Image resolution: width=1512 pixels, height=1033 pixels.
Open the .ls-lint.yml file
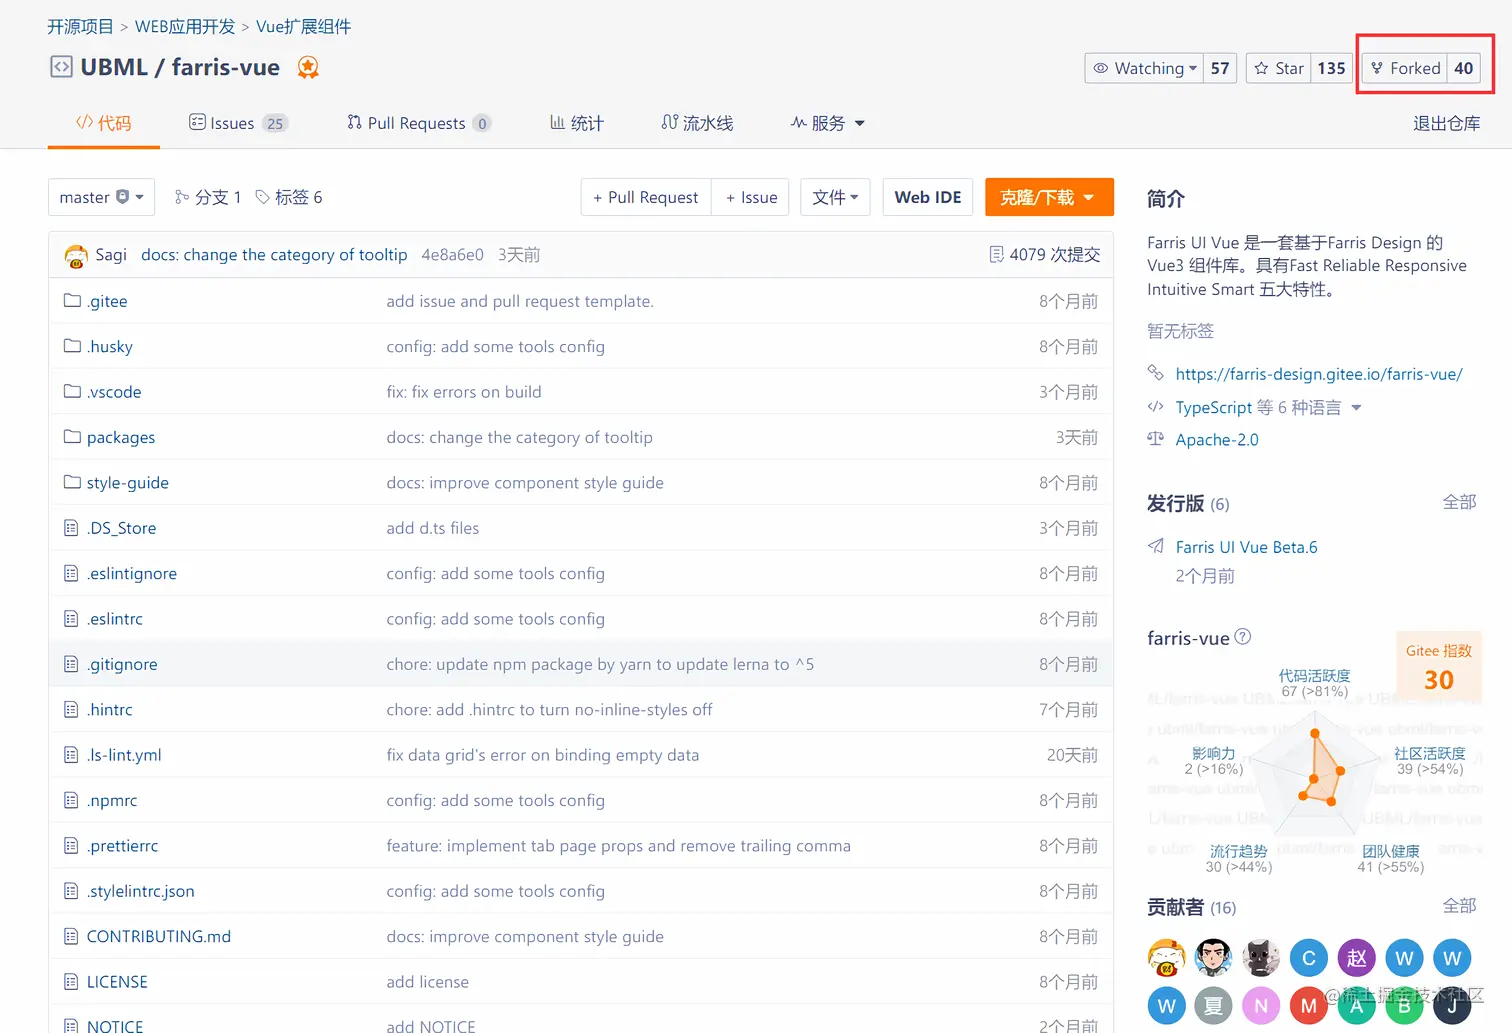point(124,755)
